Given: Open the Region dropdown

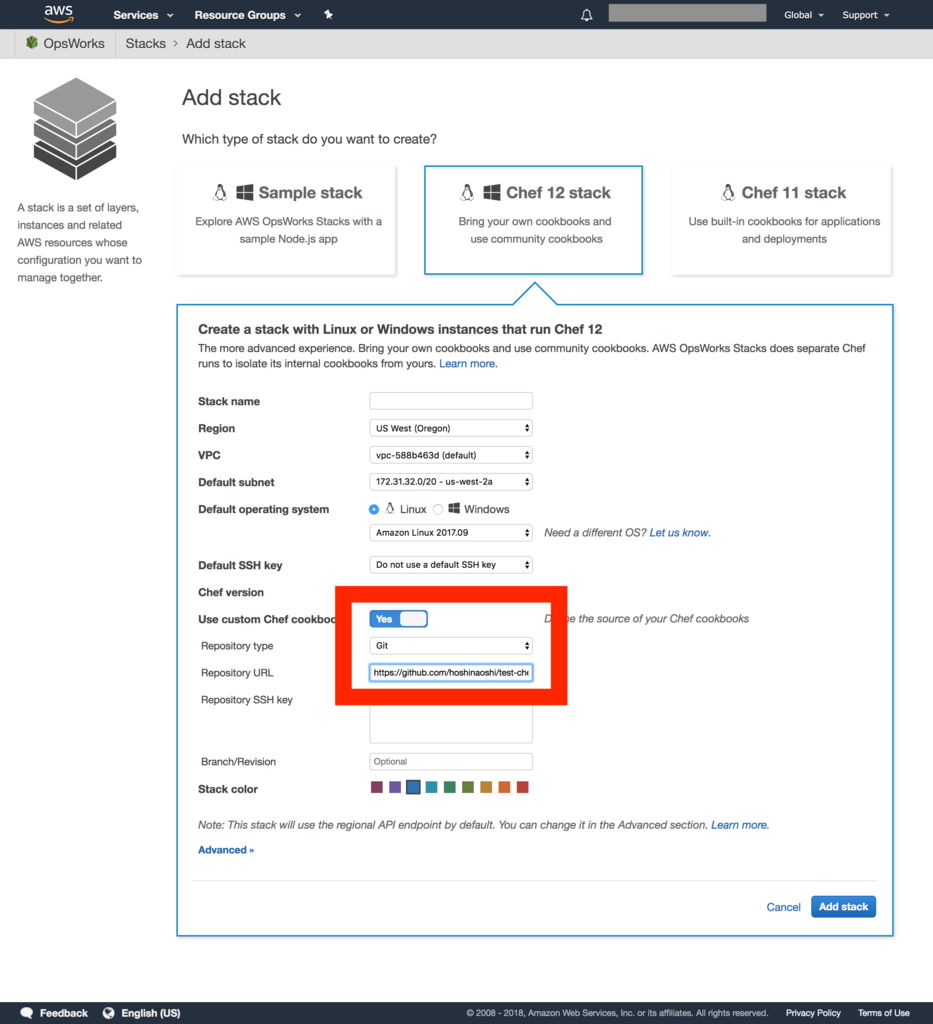Looking at the screenshot, I should (451, 428).
